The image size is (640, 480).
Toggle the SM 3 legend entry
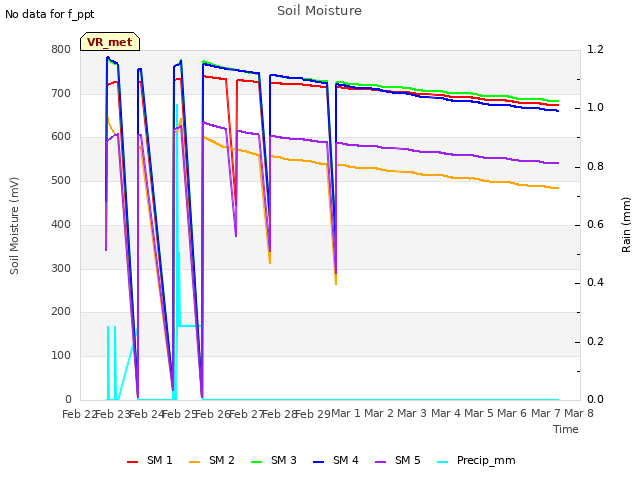coord(274,460)
